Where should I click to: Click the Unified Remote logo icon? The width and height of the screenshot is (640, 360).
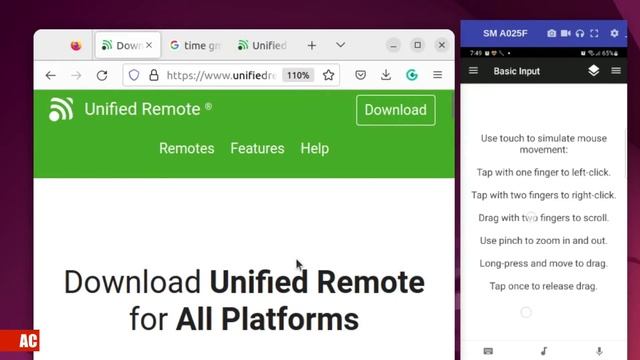click(x=61, y=109)
